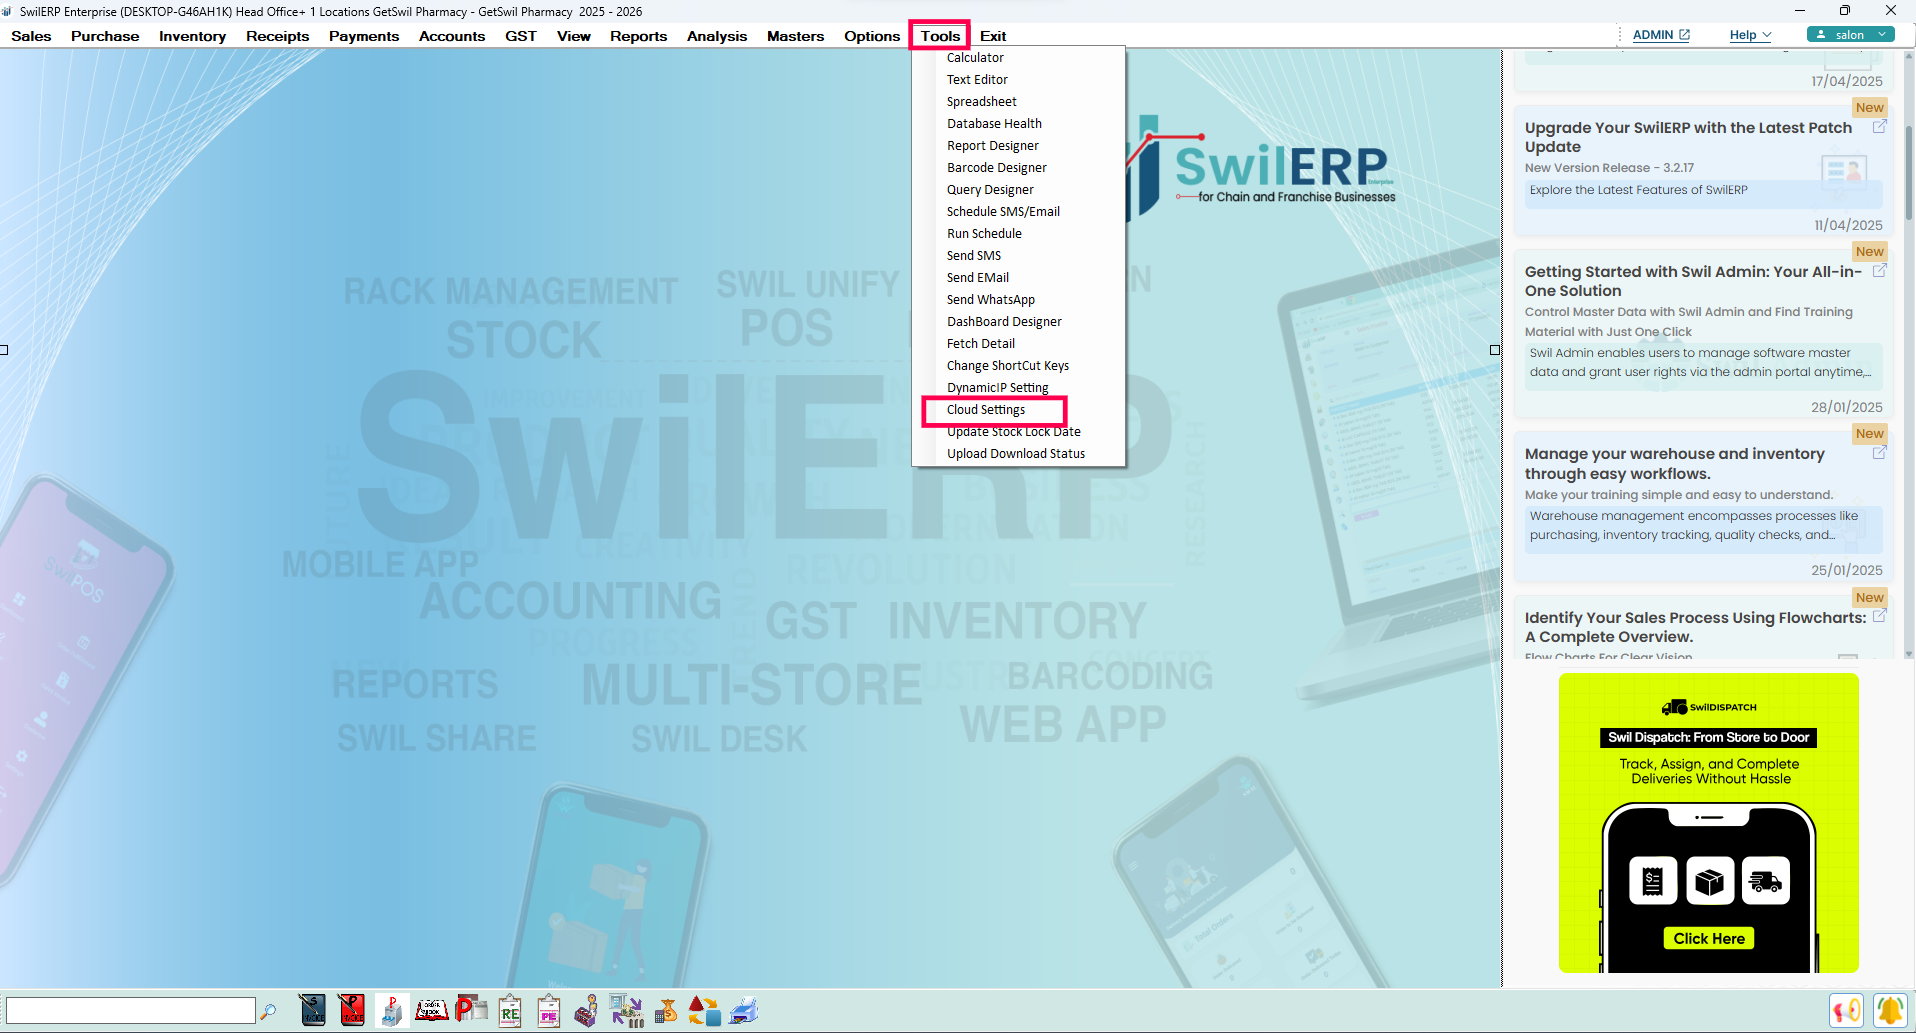Close the Tools menu via its header
Image resolution: width=1916 pixels, height=1033 pixels.
click(940, 36)
